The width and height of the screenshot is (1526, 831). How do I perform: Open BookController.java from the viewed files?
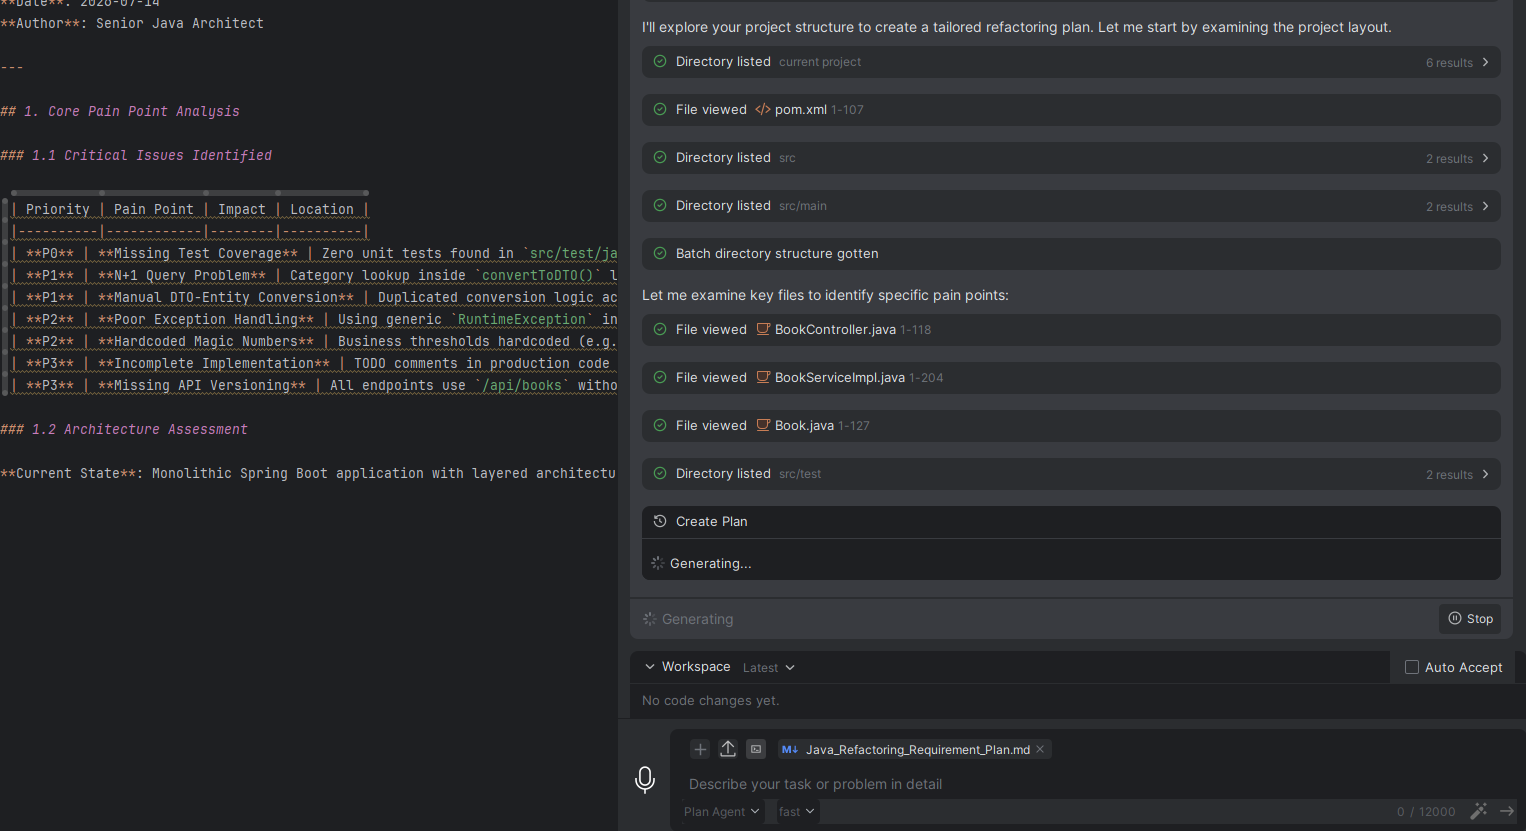[x=1071, y=330]
